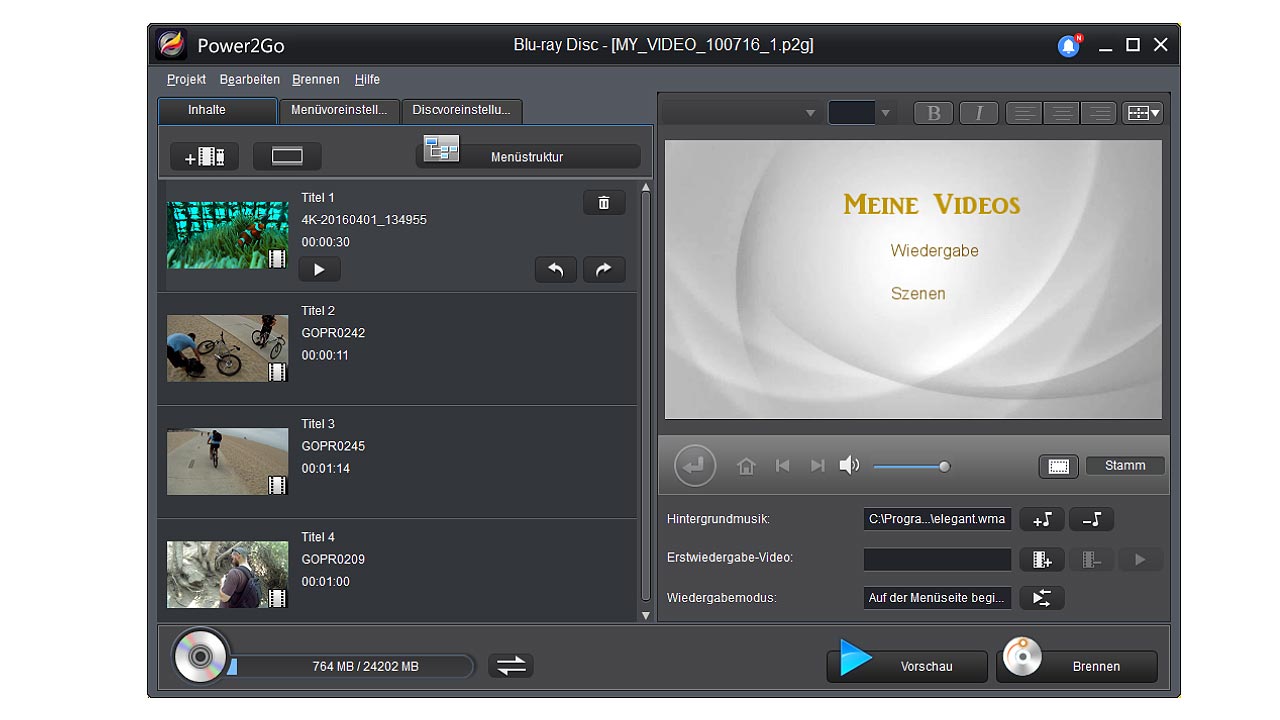Mute the preview with the speaker icon
The width and height of the screenshot is (1280, 720).
pyautogui.click(x=849, y=463)
